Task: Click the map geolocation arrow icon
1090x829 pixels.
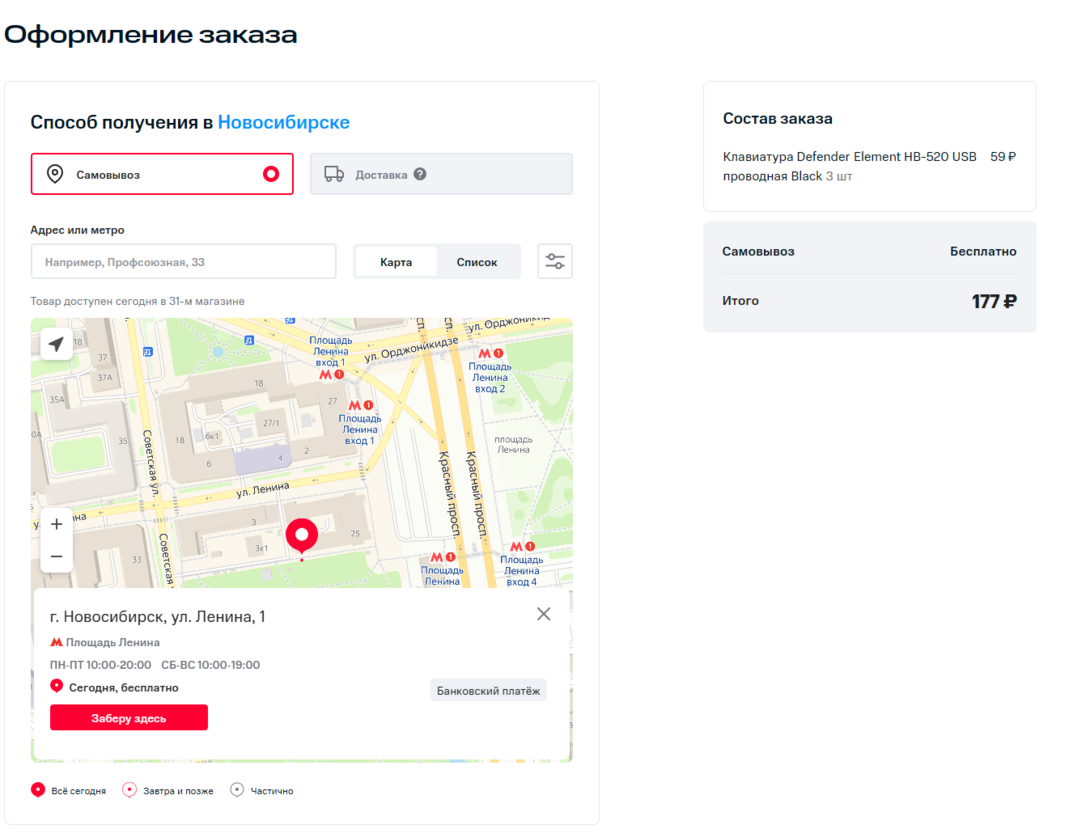Action: pos(56,343)
